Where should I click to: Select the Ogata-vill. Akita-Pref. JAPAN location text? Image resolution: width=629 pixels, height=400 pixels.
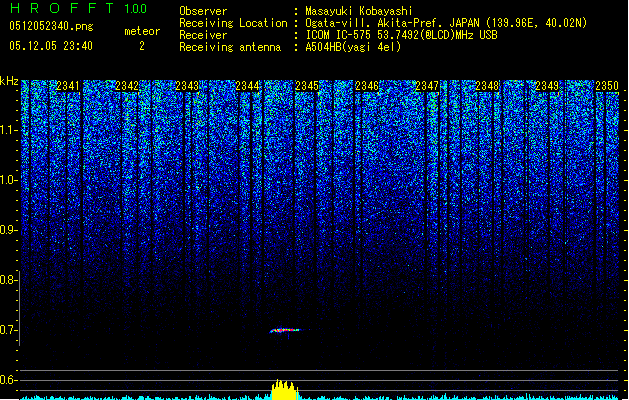click(446, 23)
